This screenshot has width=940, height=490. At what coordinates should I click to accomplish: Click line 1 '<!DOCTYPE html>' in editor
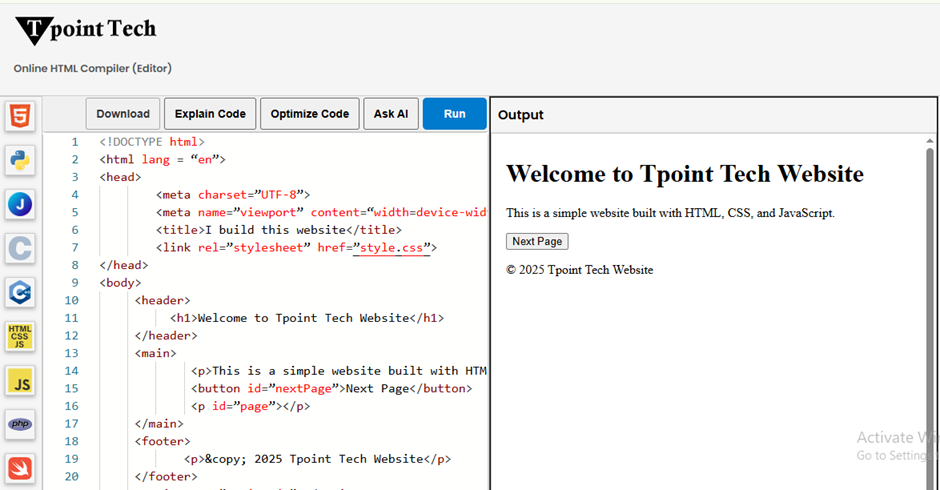click(x=152, y=142)
